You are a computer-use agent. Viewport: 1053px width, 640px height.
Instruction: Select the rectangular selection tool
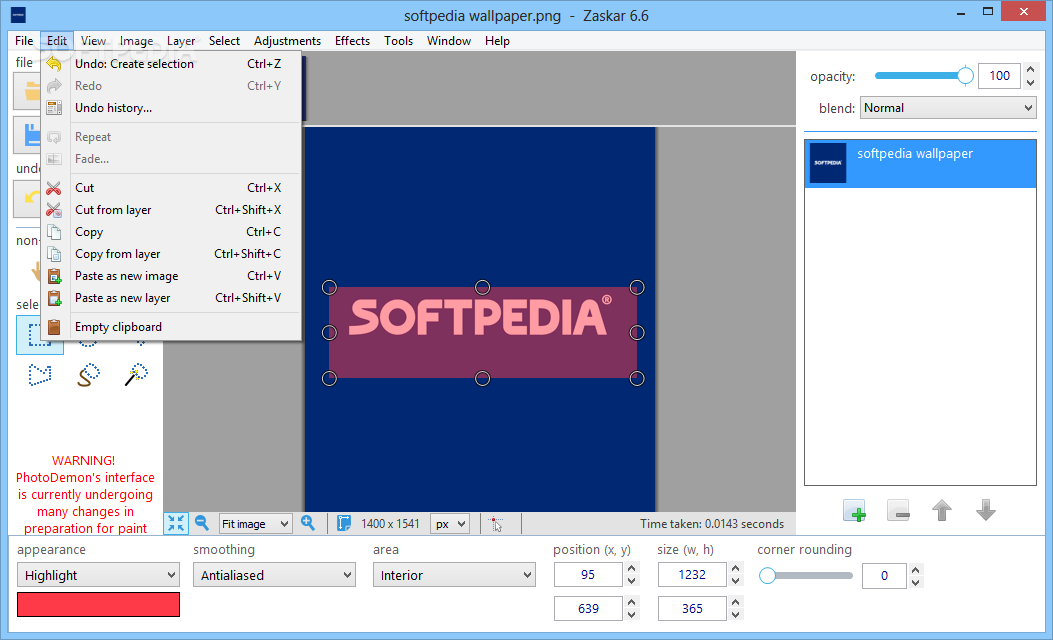(x=40, y=335)
